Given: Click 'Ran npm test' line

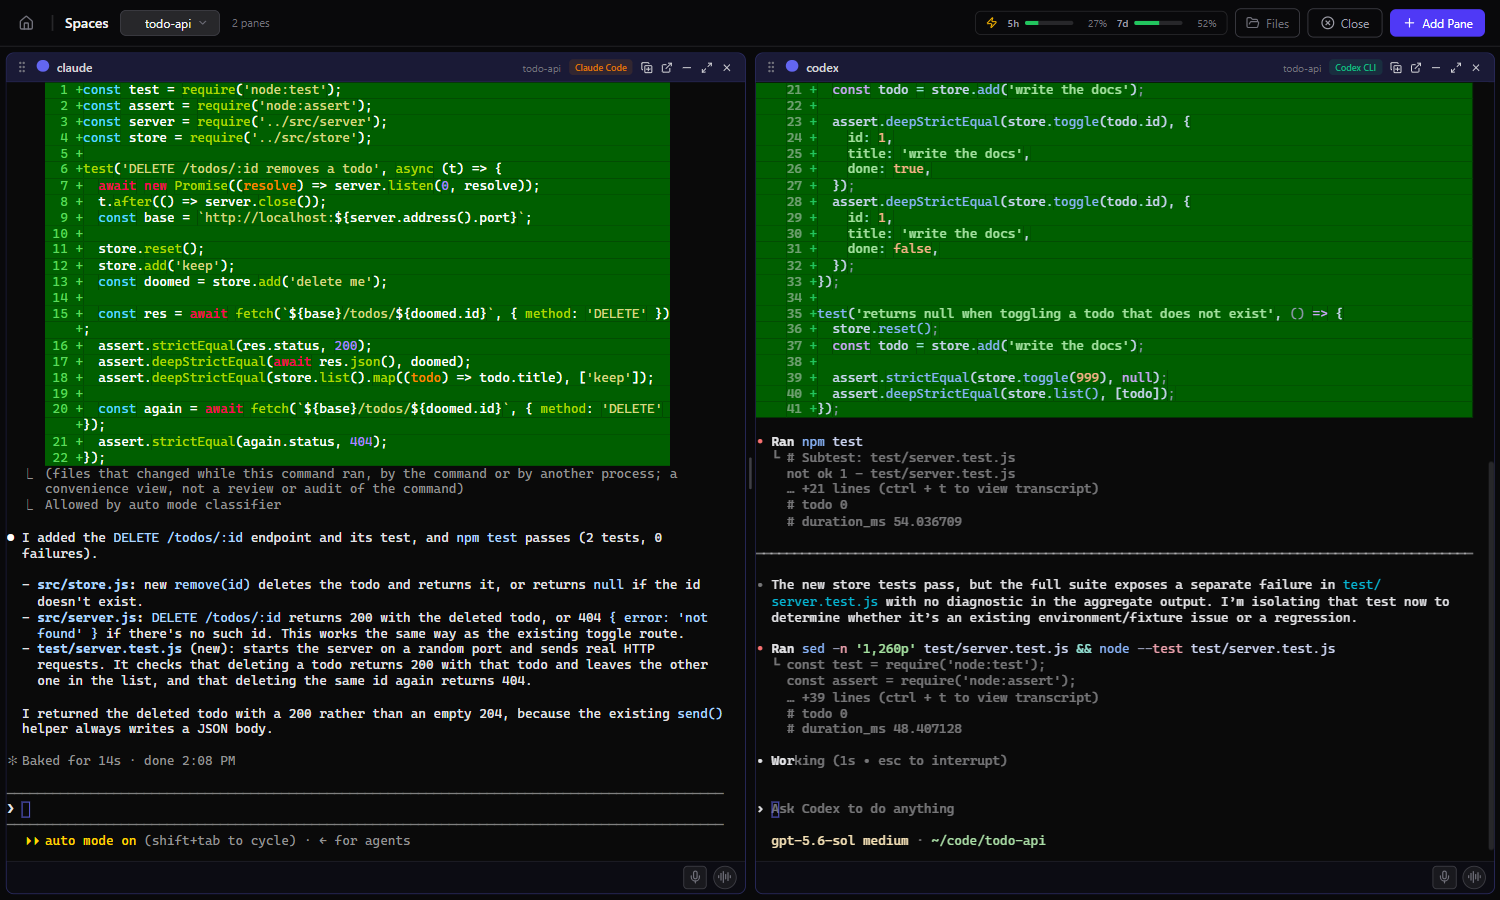Looking at the screenshot, I should [x=817, y=442].
